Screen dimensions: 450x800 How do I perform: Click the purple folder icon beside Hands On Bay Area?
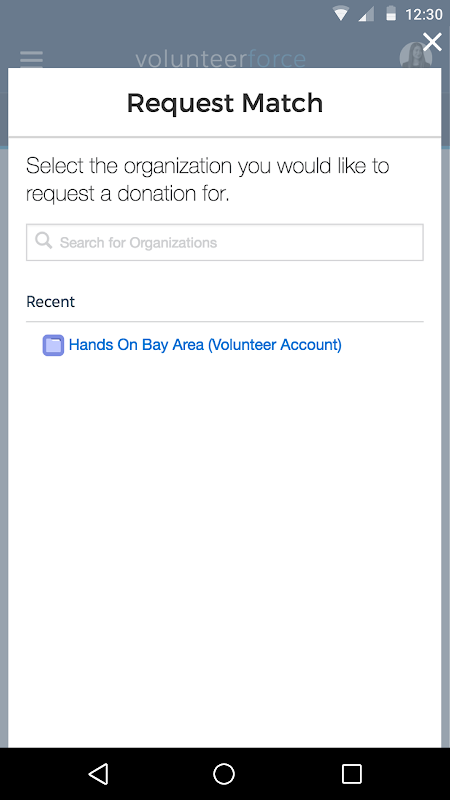(x=53, y=345)
